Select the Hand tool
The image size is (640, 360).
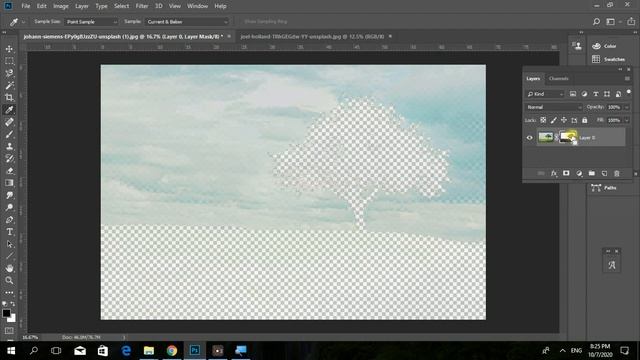(9, 268)
